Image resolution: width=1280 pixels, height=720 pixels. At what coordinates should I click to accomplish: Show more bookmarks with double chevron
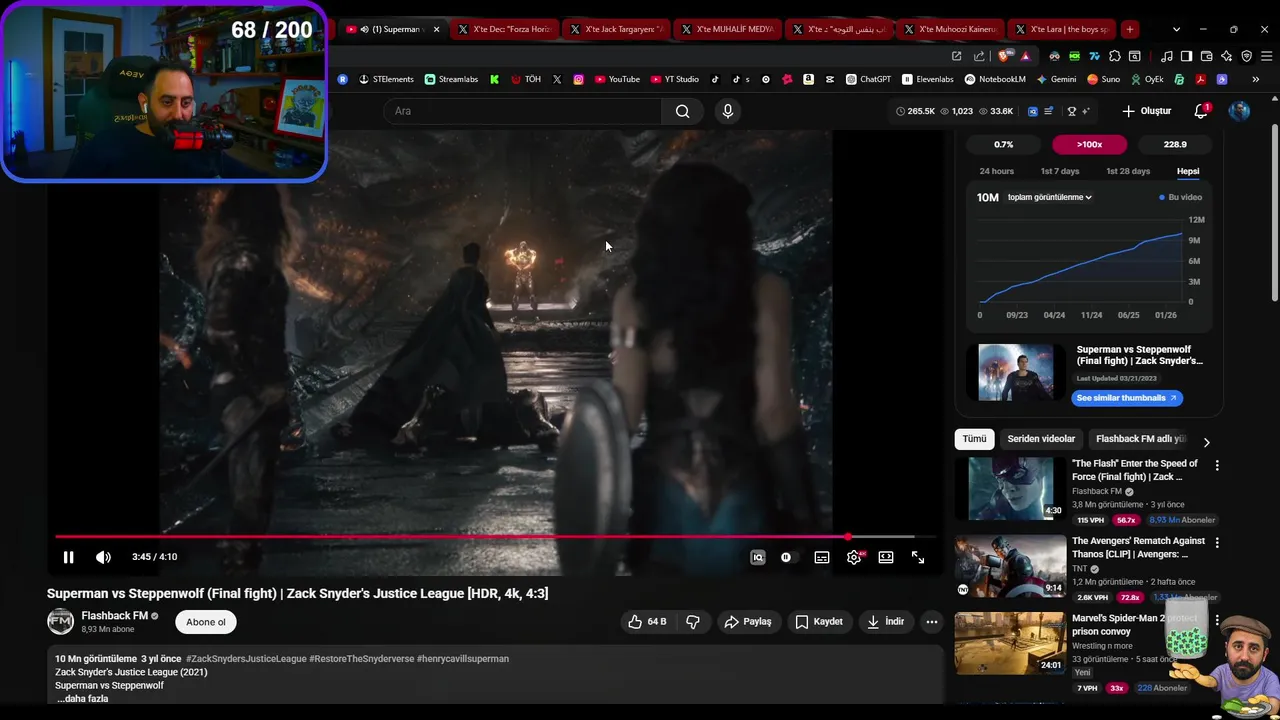pos(1255,79)
